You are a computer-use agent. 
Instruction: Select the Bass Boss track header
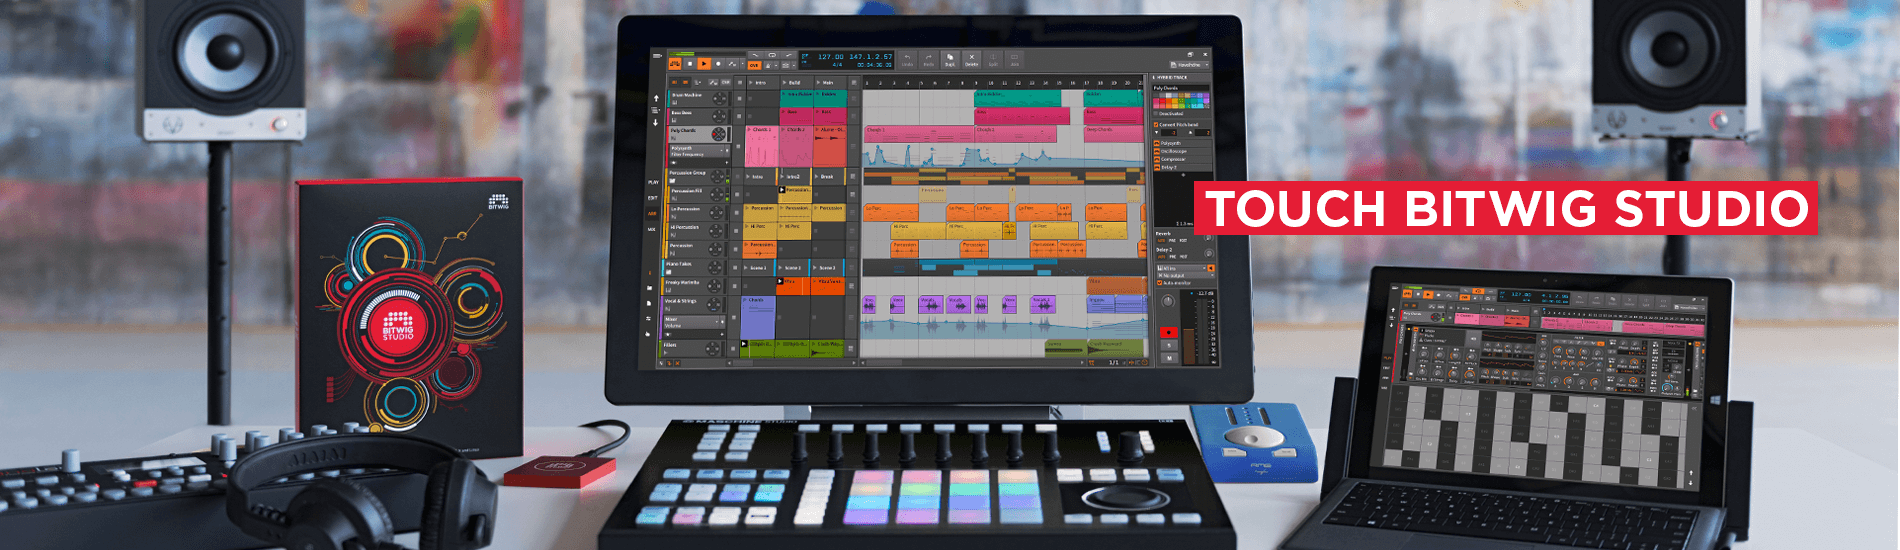700,116
